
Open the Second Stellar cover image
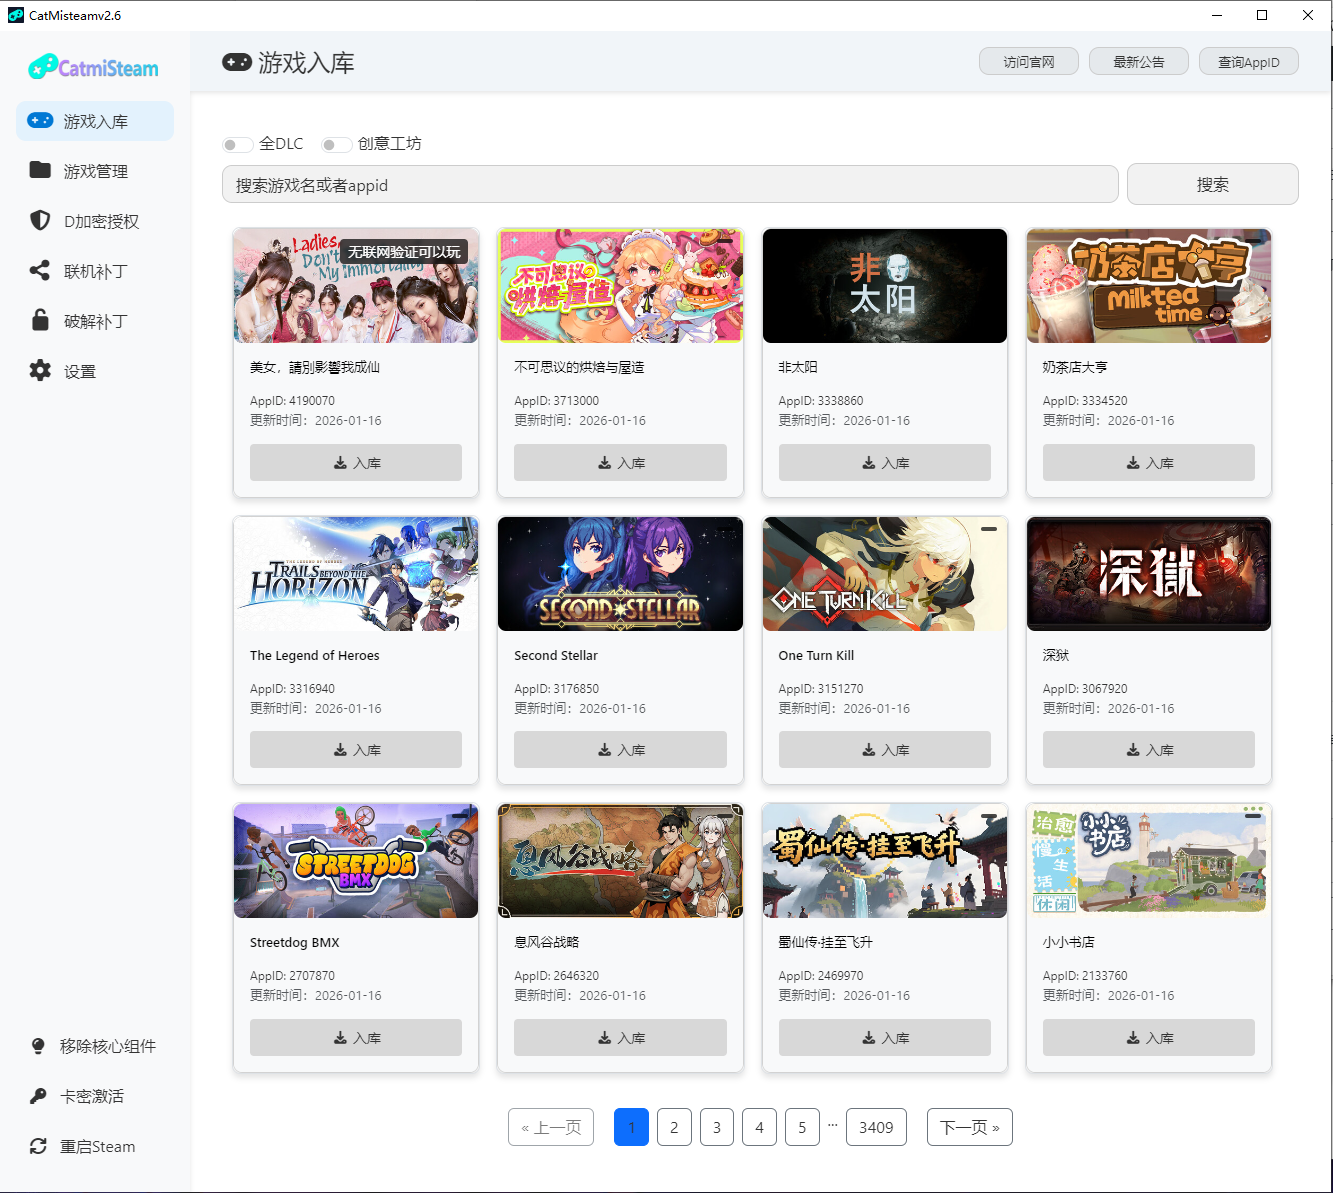(620, 574)
